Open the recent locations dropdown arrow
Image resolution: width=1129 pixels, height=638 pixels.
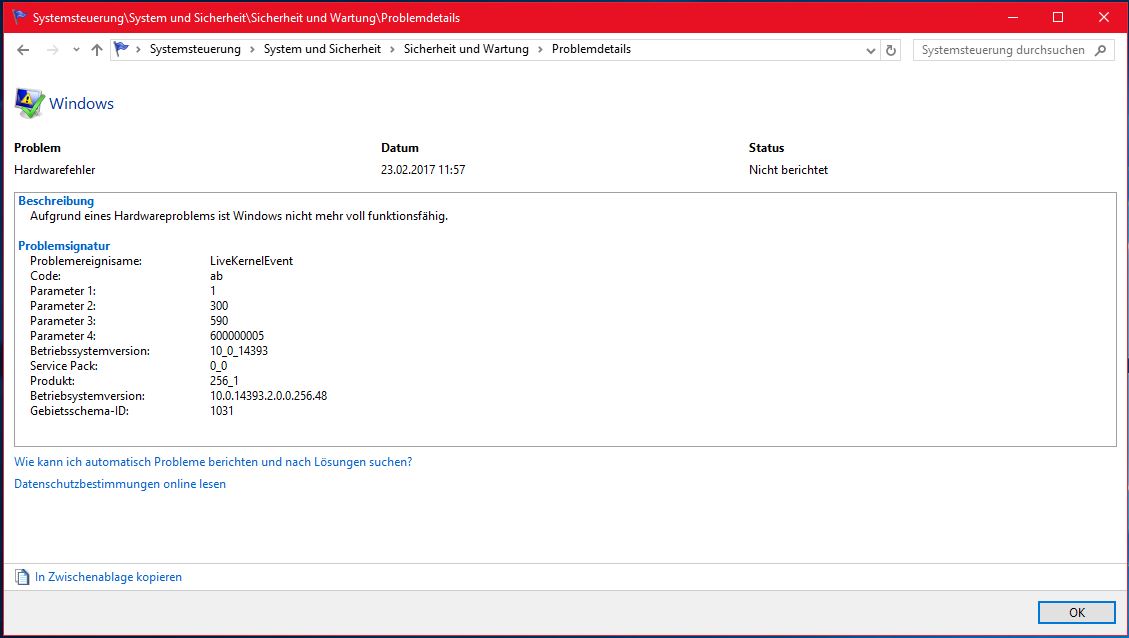click(76, 50)
